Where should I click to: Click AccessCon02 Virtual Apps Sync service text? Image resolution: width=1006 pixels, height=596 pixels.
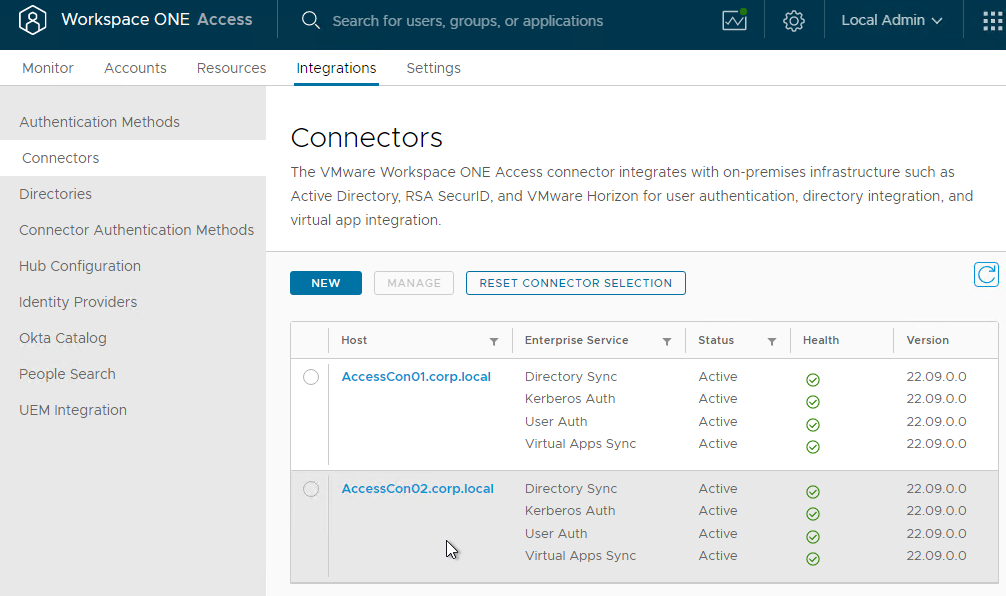point(580,556)
